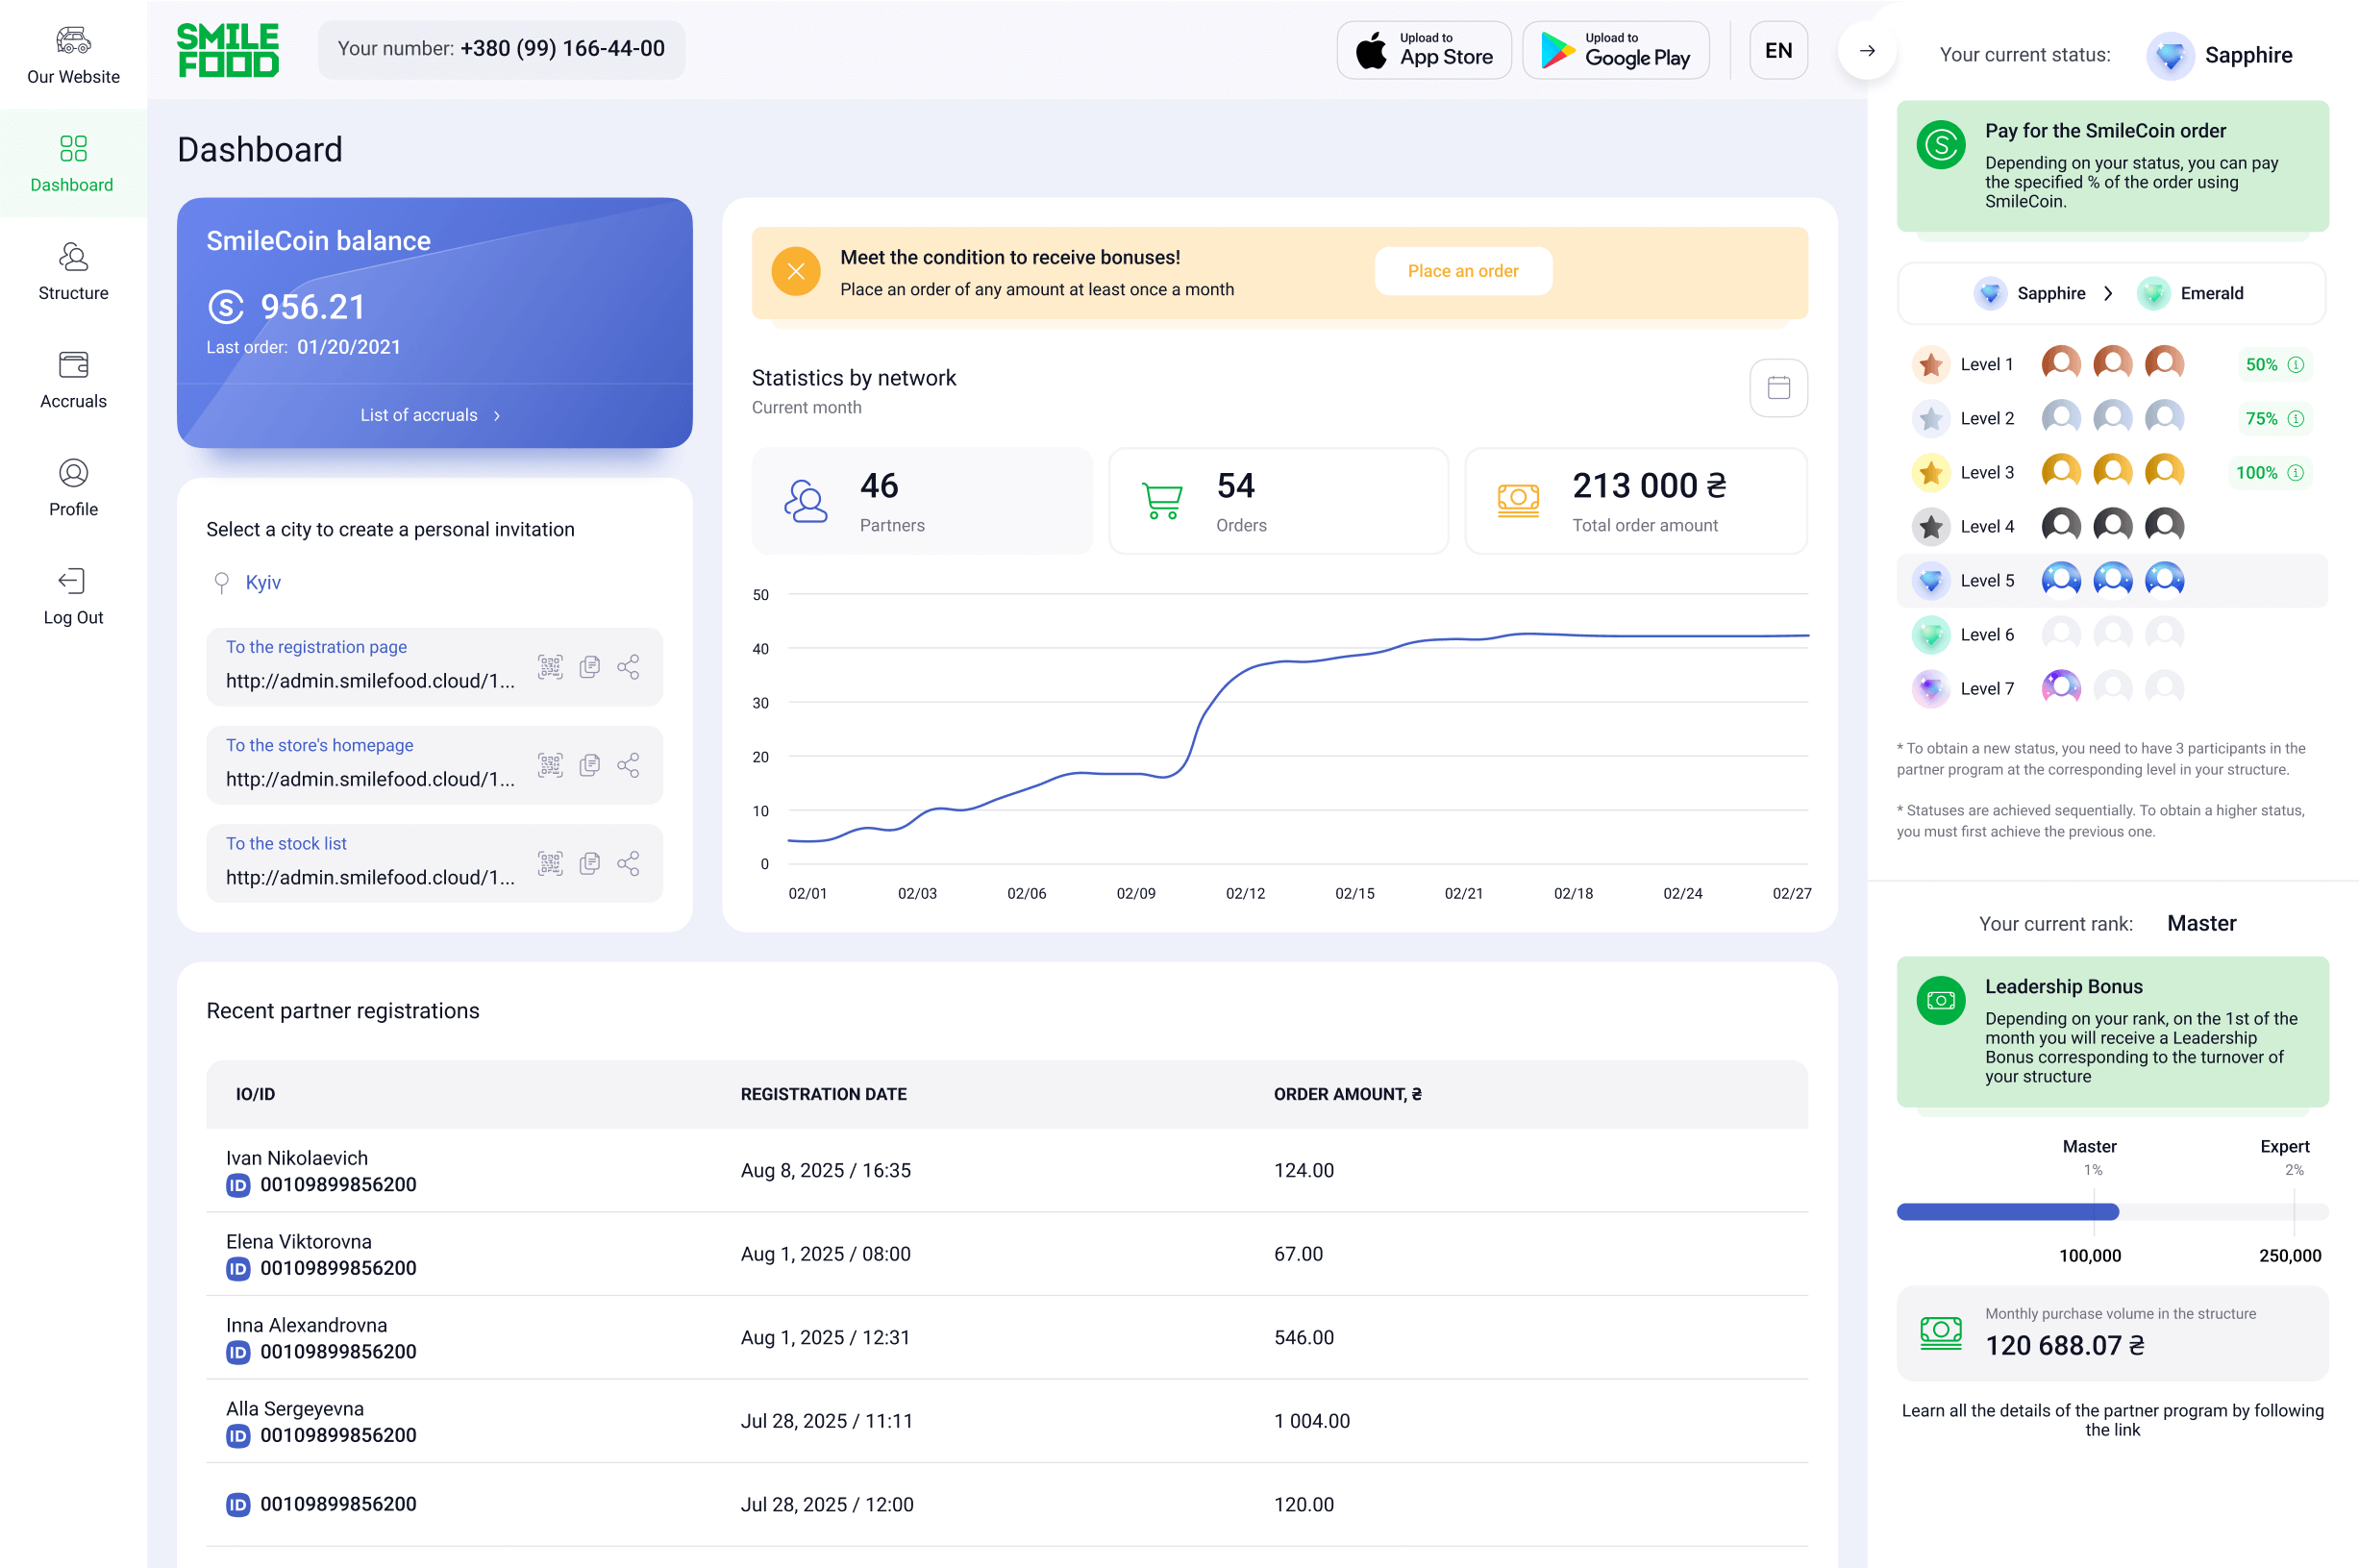2359x1568 pixels.
Task: Share the stock list link
Action: coord(629,863)
